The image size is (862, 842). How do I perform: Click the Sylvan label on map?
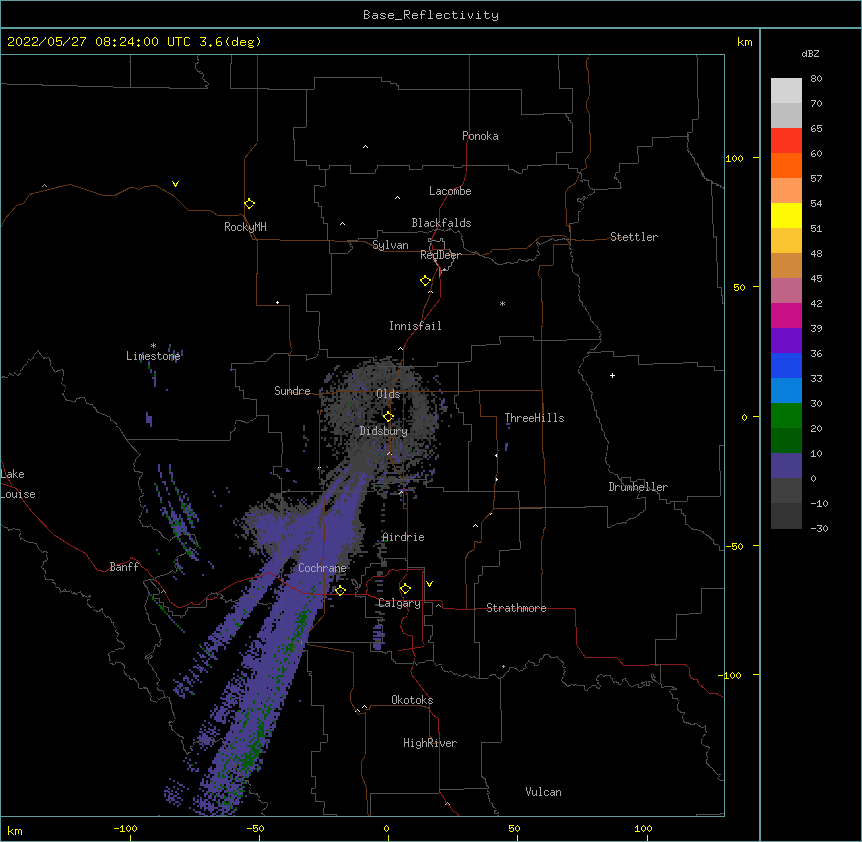tap(390, 245)
